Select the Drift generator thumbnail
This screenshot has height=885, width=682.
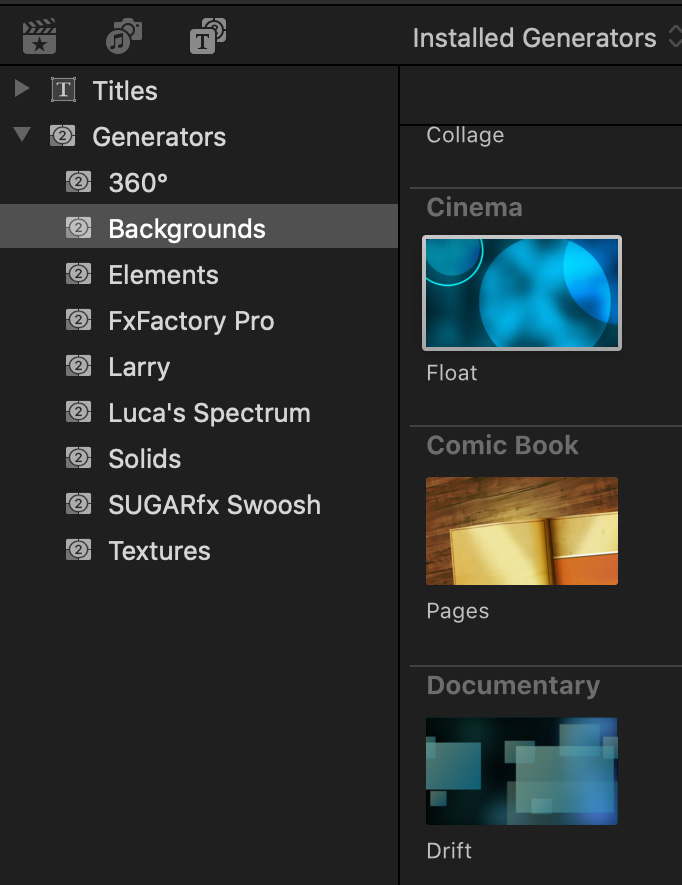coord(522,770)
